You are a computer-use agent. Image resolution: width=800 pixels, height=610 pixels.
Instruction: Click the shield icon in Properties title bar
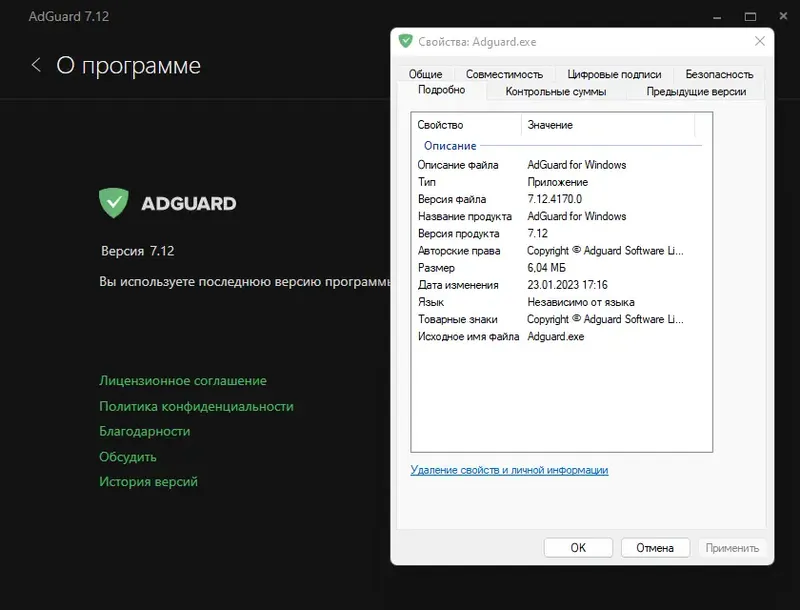click(x=406, y=41)
